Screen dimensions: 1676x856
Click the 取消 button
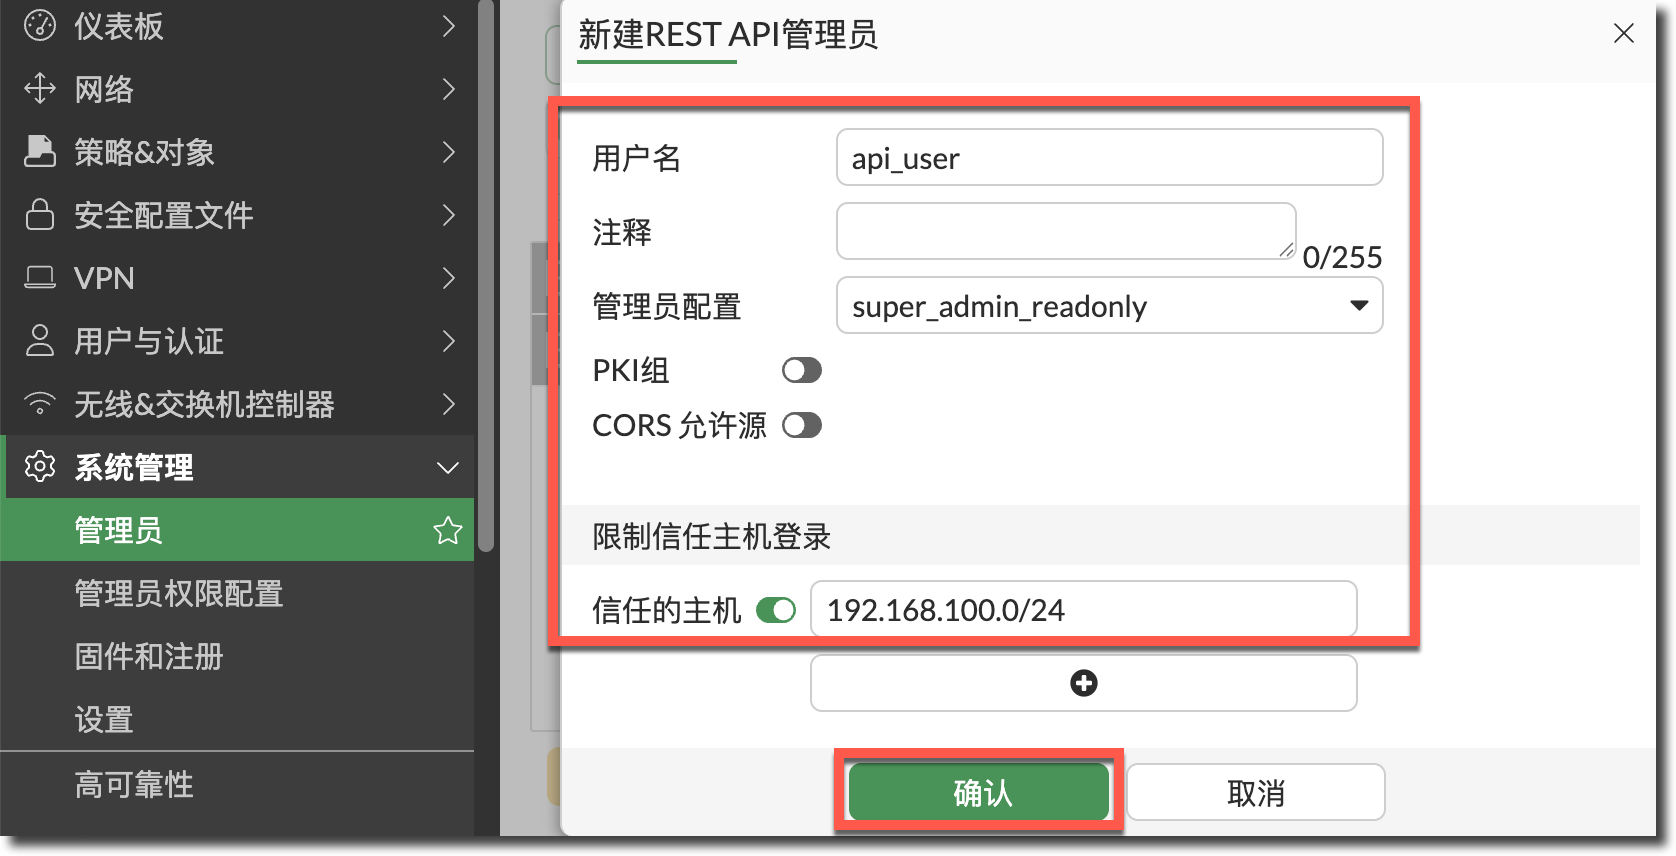1255,793
